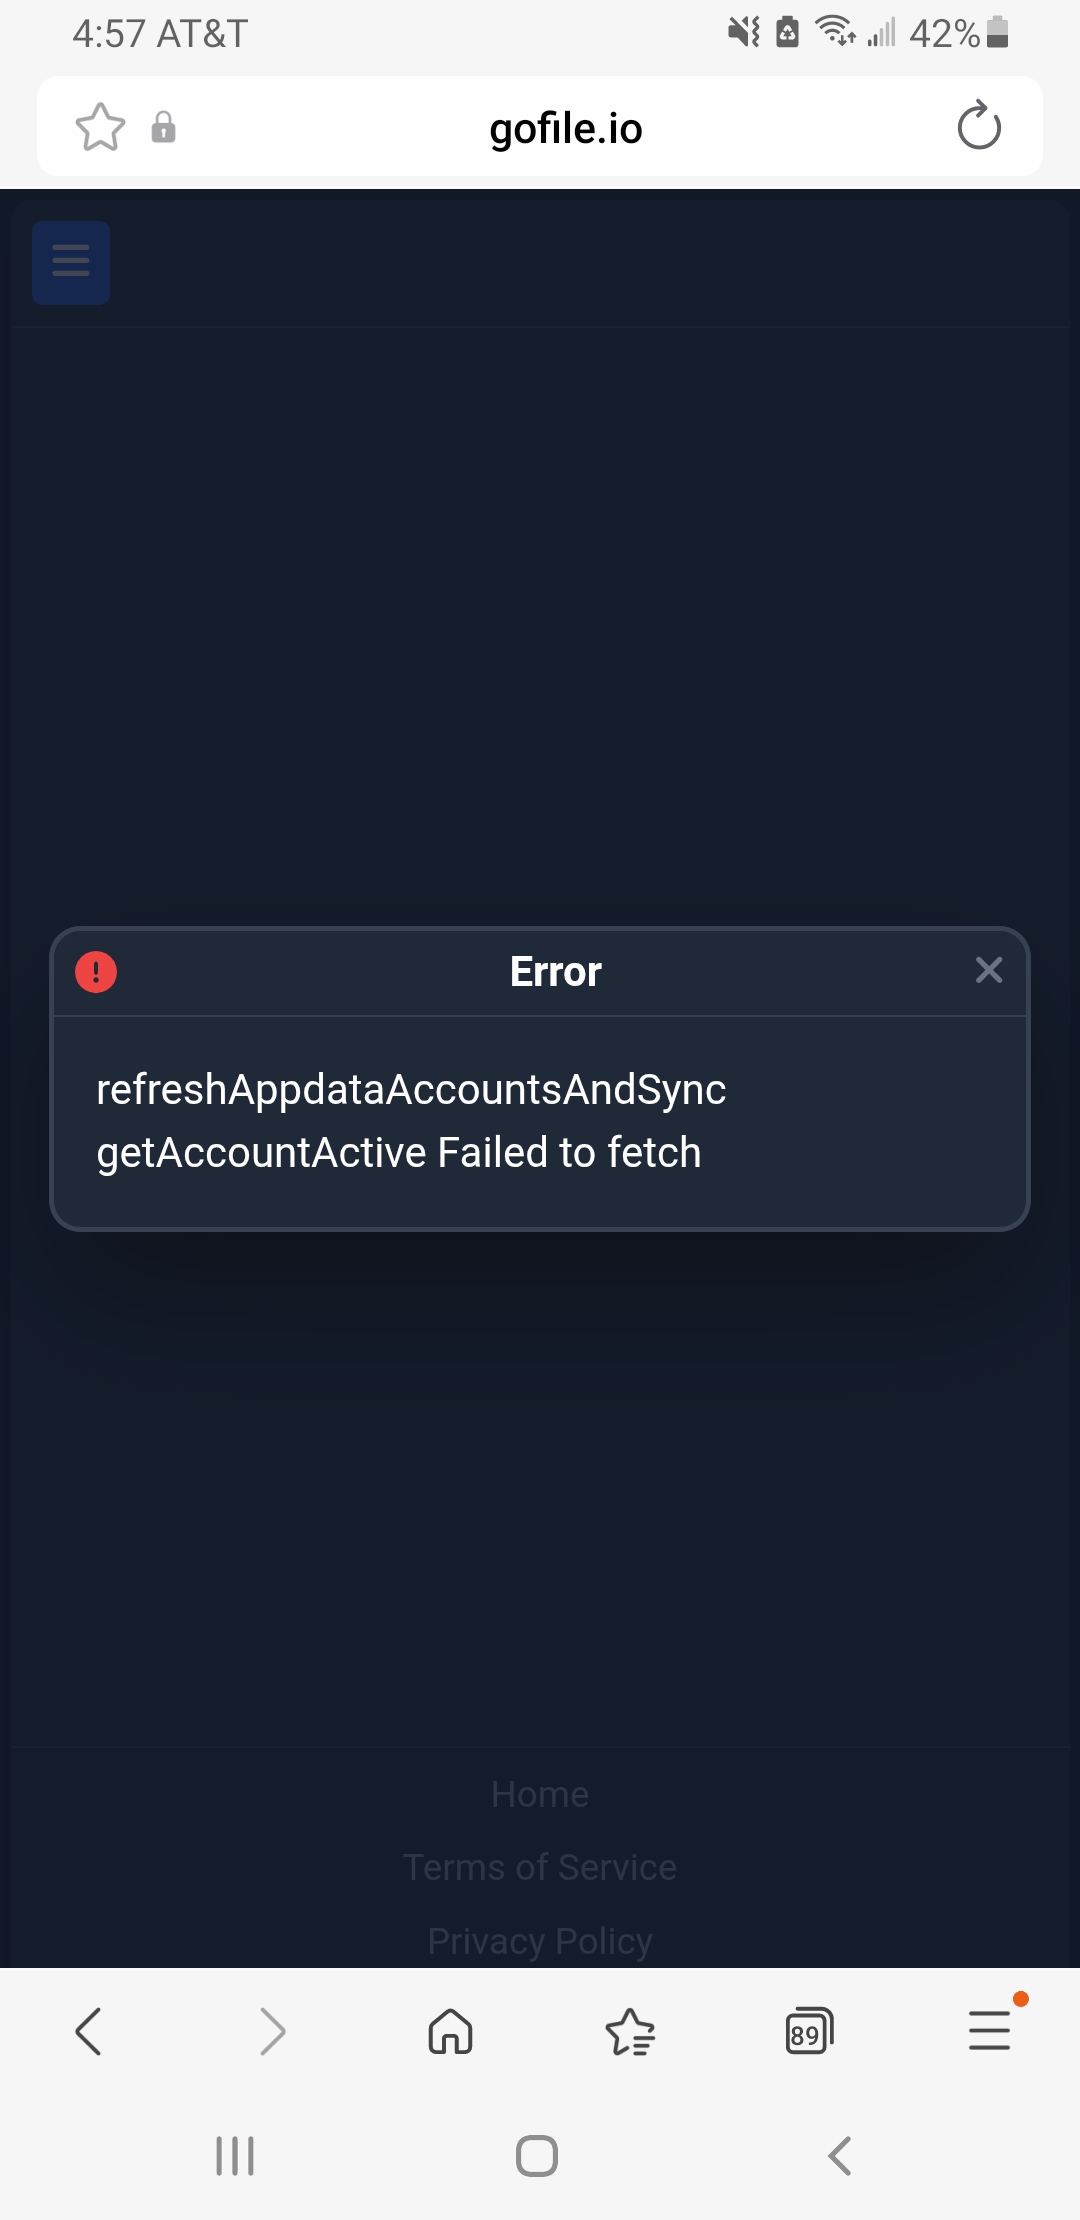Go forward using browser forward arrow
This screenshot has width=1080, height=2220.
click(271, 2031)
